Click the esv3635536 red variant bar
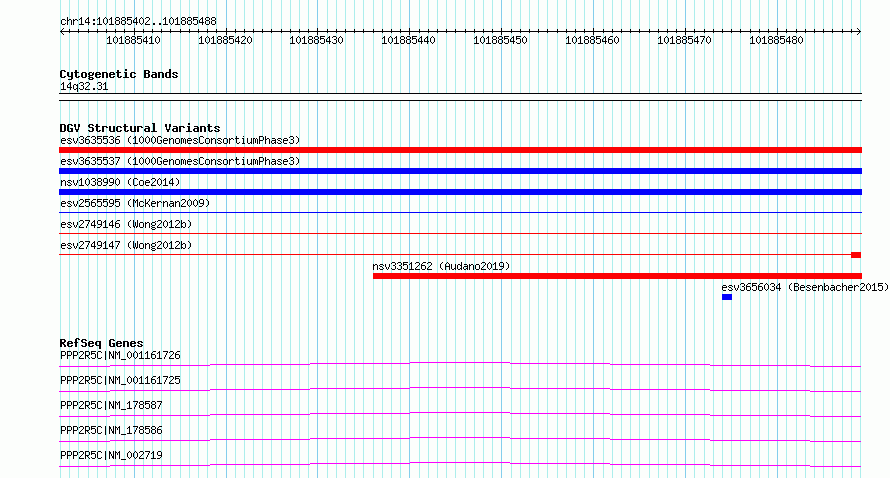The image size is (890, 478). [460, 150]
